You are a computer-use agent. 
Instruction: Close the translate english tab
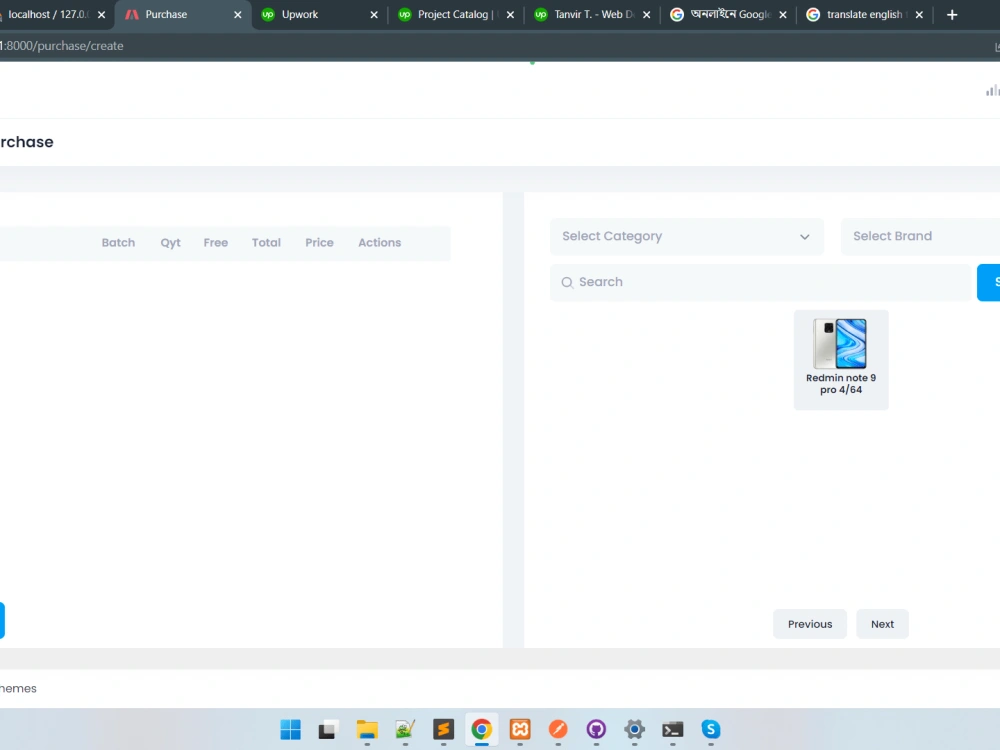[x=919, y=15]
